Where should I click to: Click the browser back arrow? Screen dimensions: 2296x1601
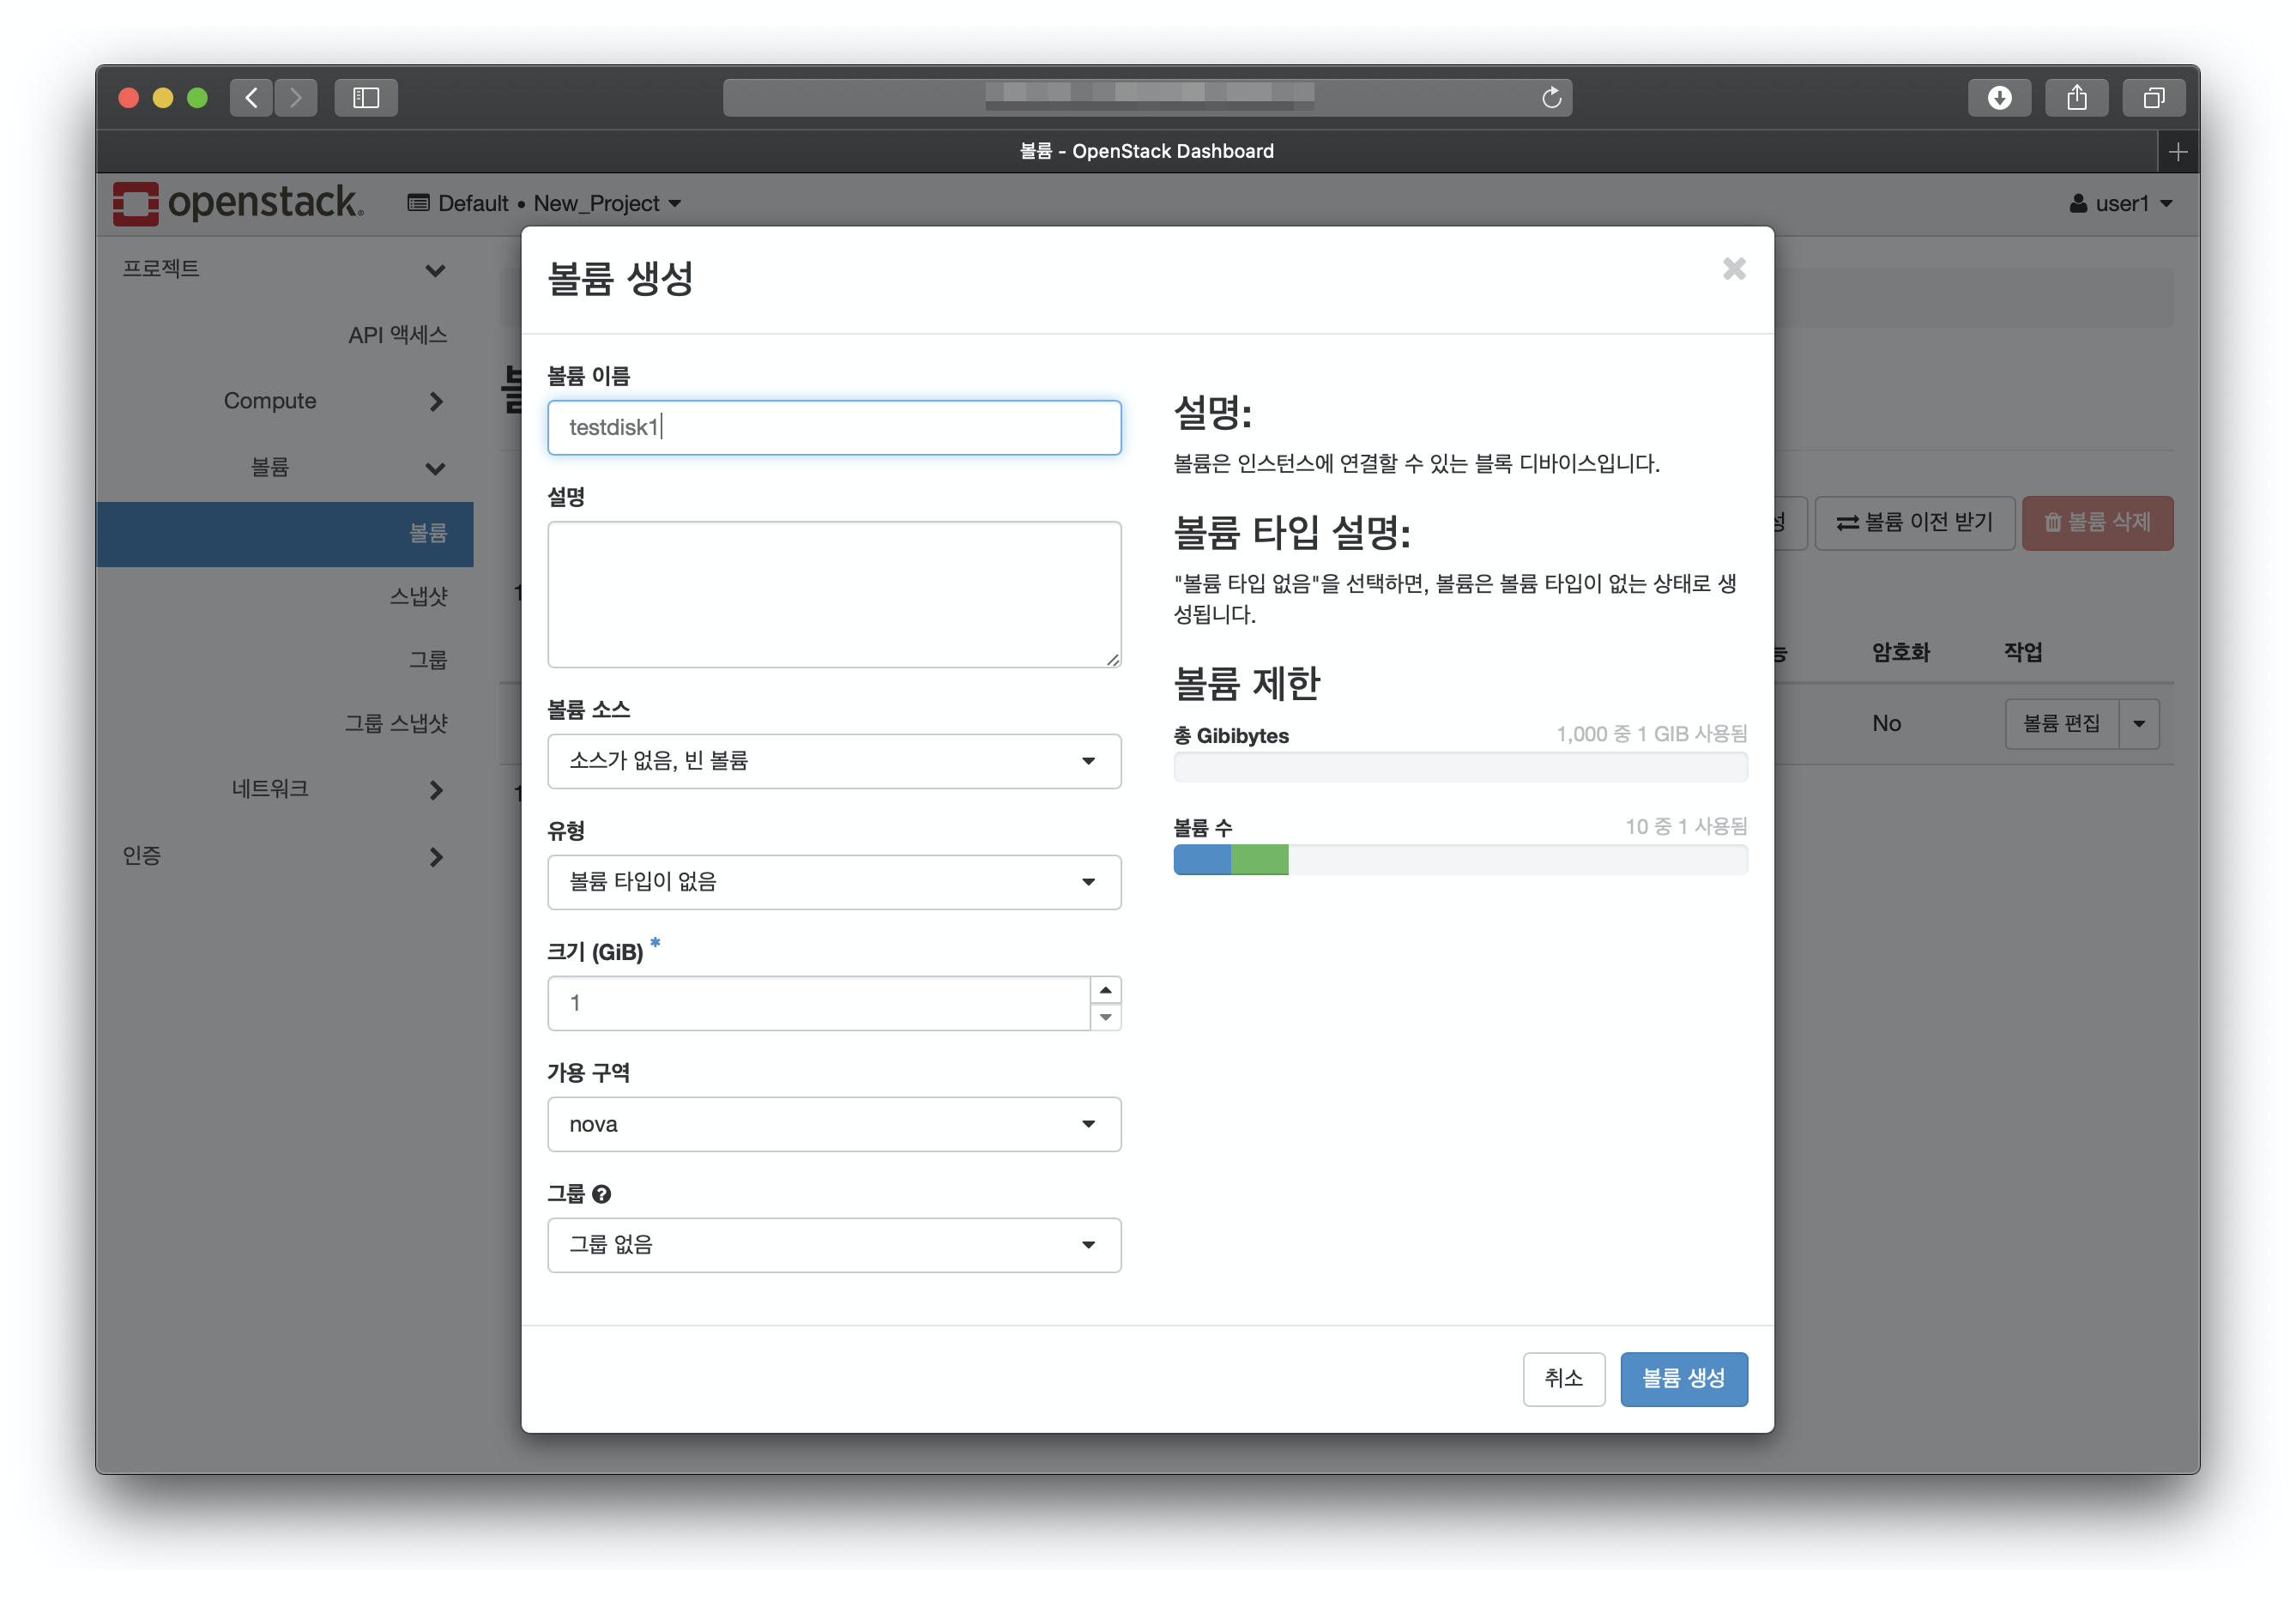(251, 97)
